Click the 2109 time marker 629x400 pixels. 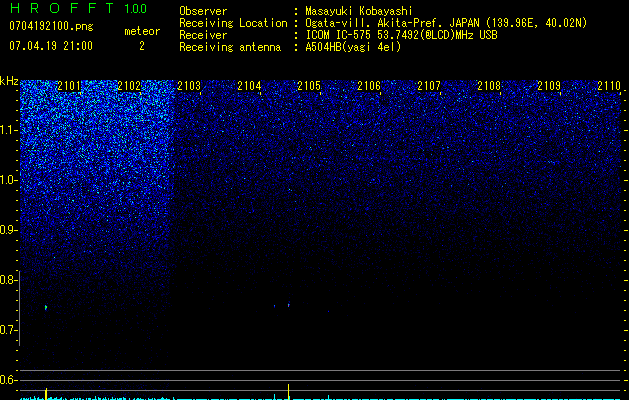point(549,86)
